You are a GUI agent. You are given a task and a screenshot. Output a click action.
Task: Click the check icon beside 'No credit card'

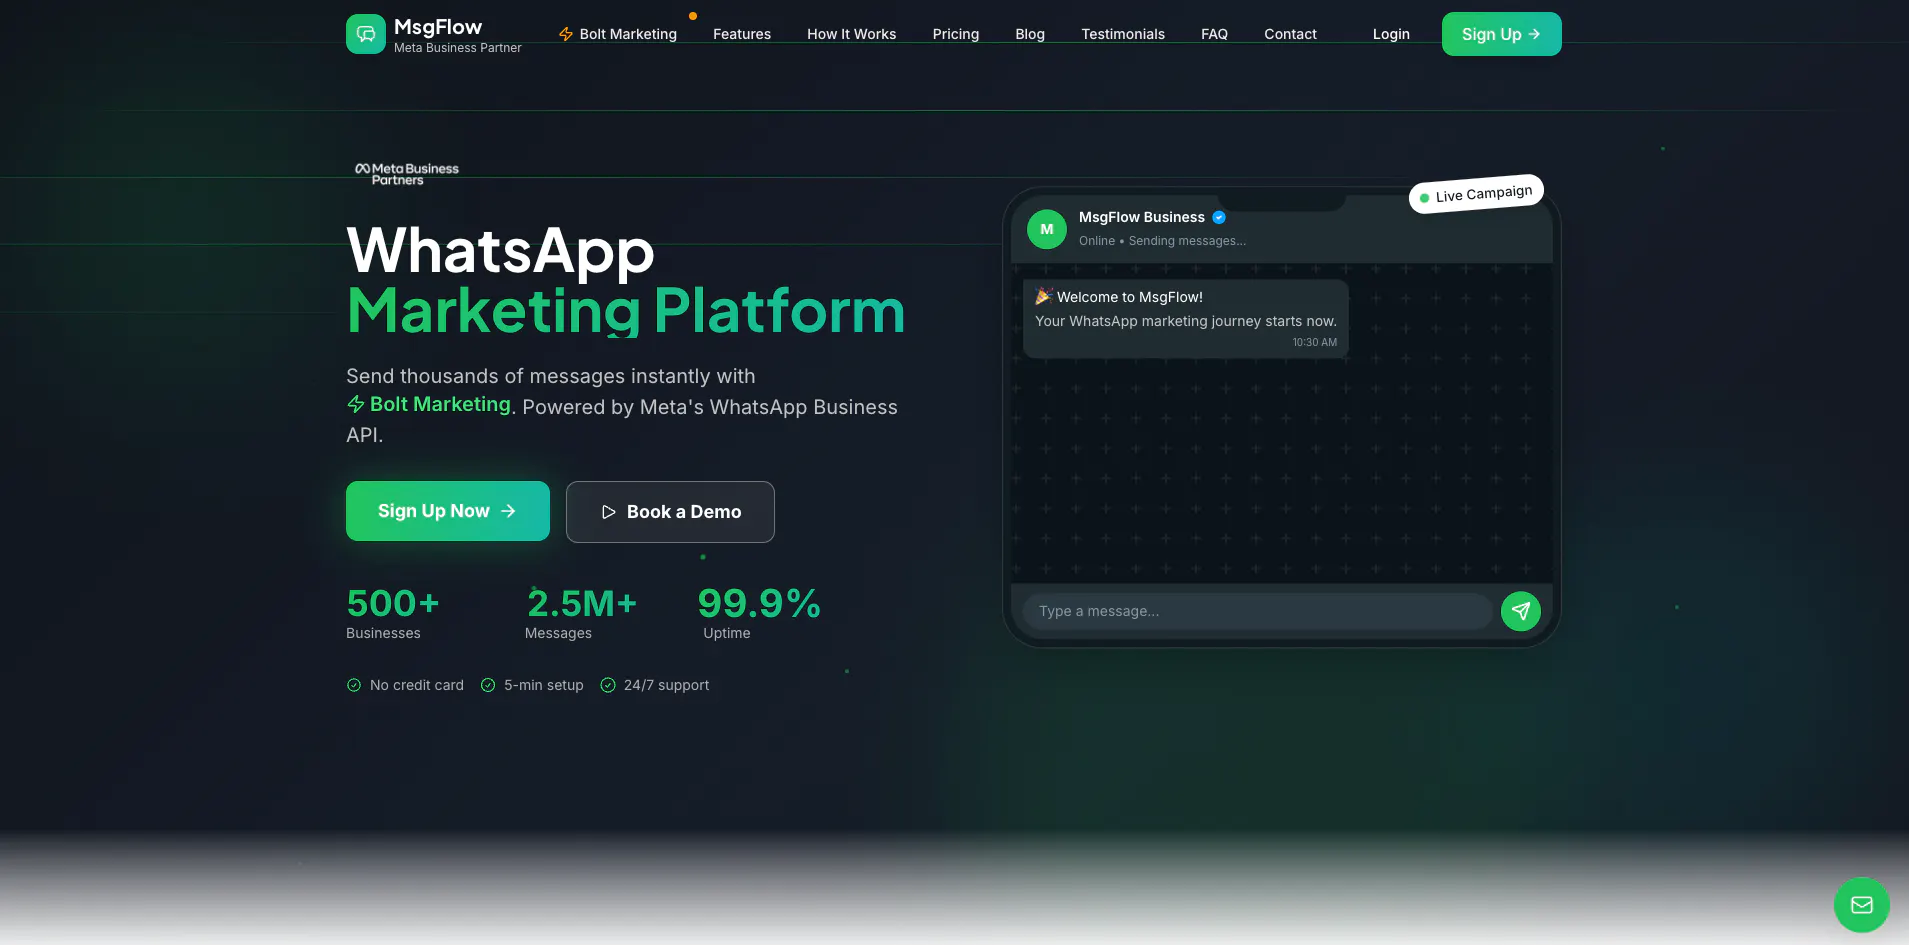click(x=354, y=685)
